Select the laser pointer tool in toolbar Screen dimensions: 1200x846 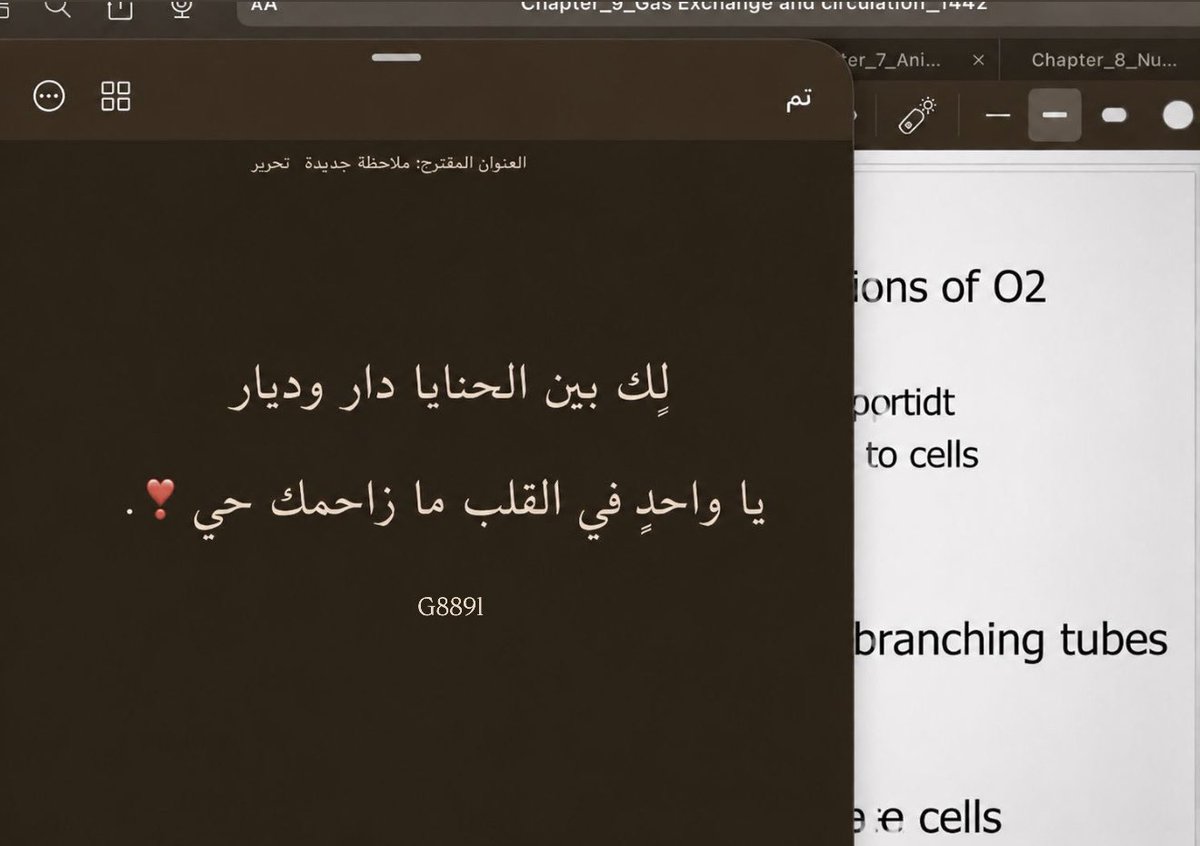(x=916, y=115)
